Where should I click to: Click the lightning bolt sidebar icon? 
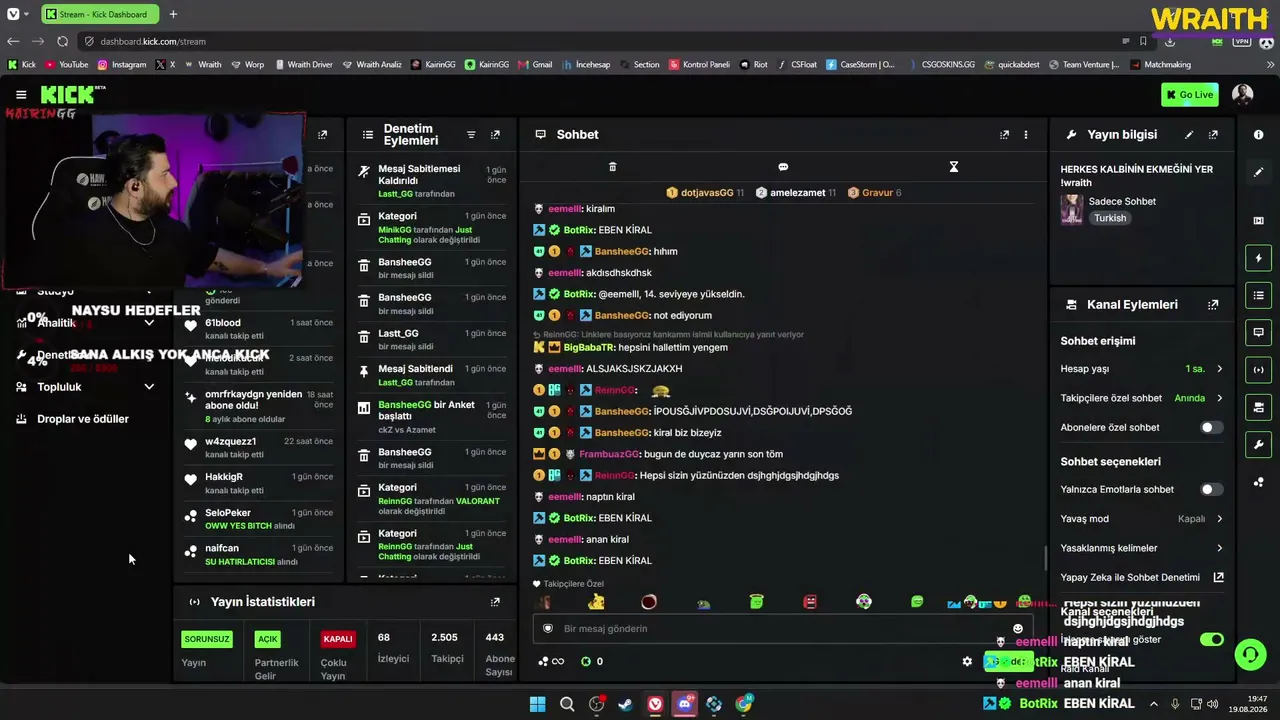point(1259,258)
